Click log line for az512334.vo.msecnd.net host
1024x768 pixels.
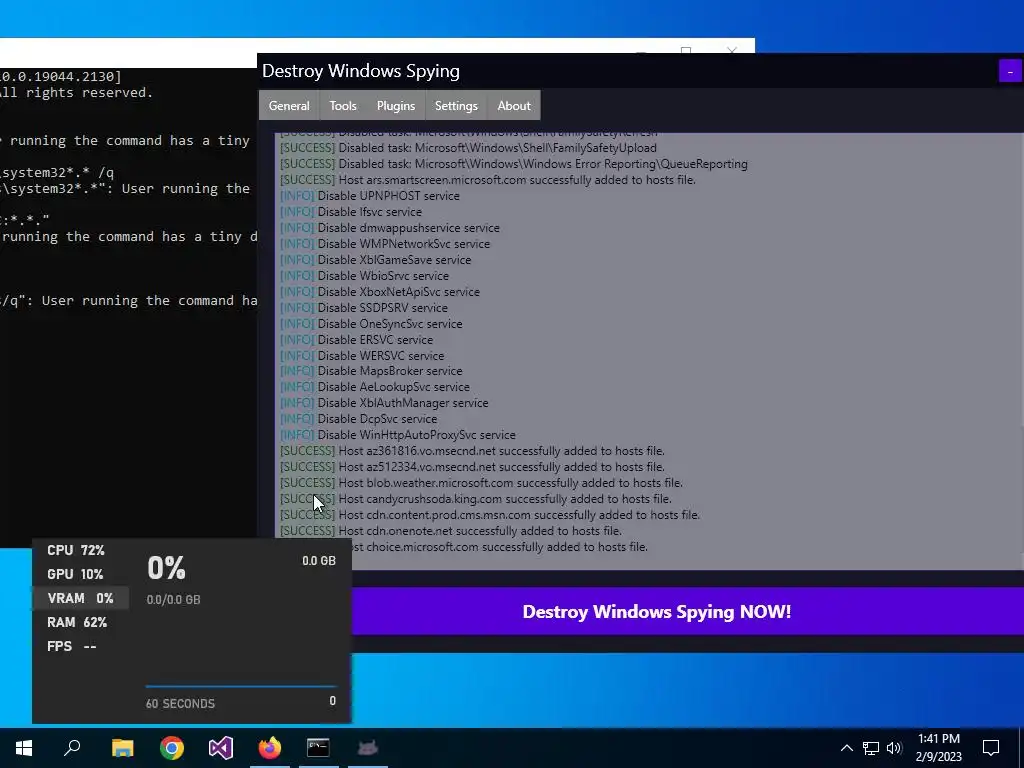[x=472, y=467]
